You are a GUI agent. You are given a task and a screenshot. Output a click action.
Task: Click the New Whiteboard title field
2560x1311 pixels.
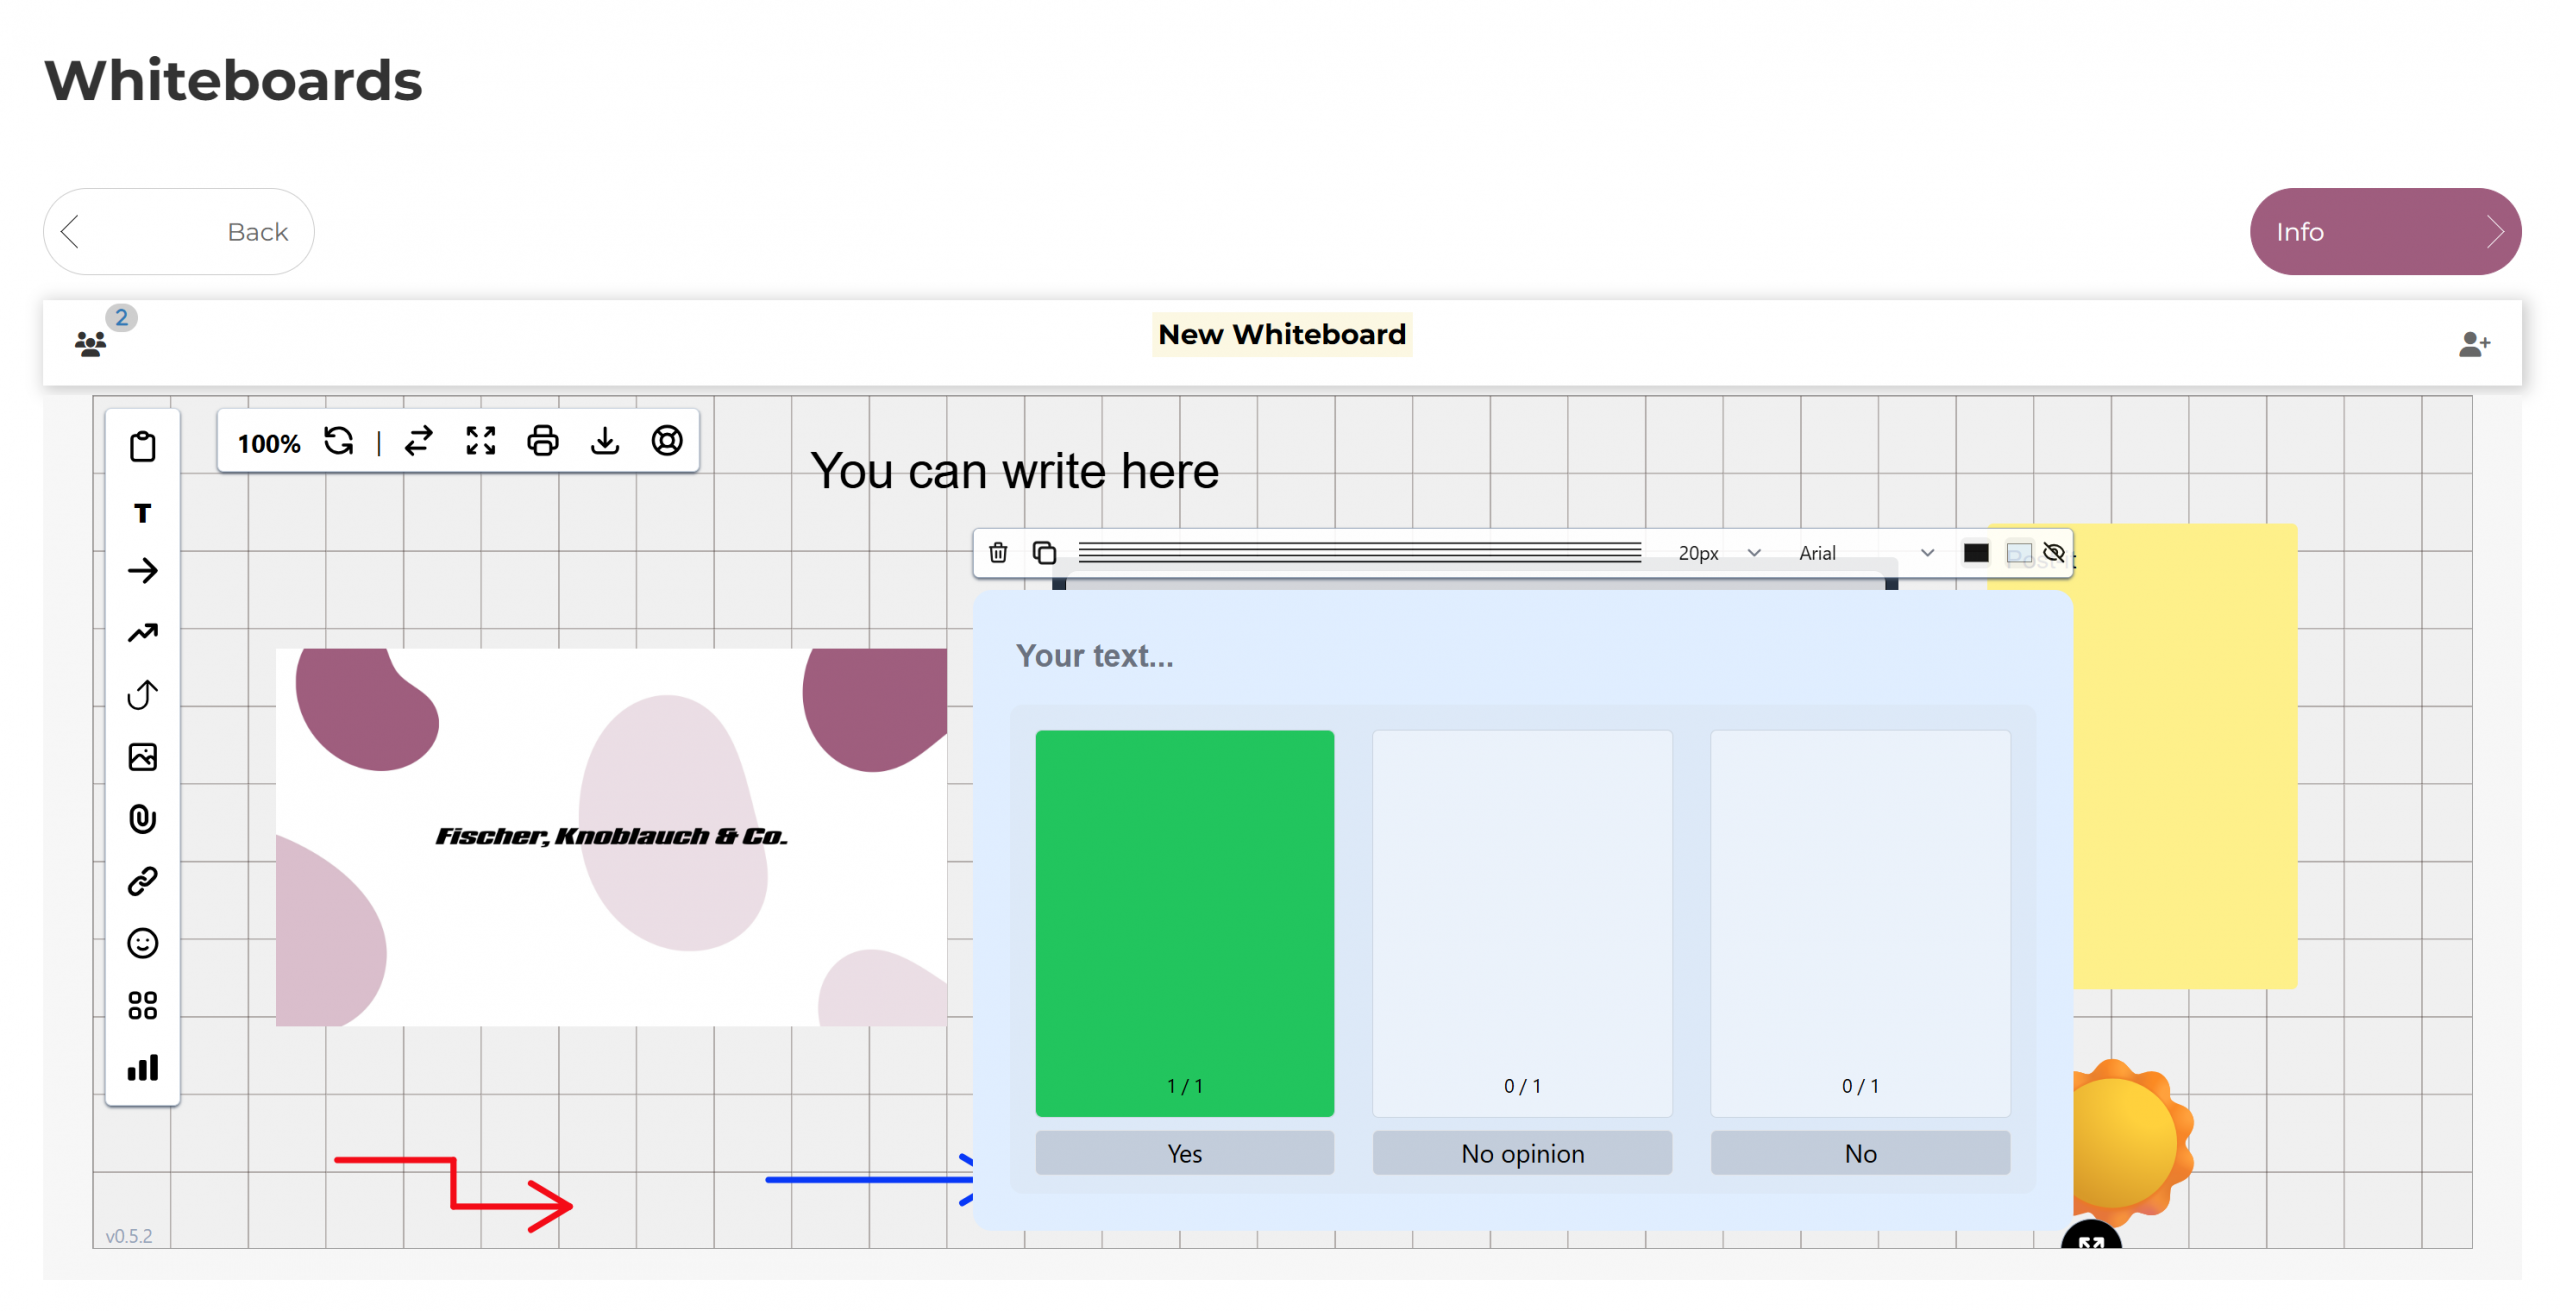coord(1281,334)
